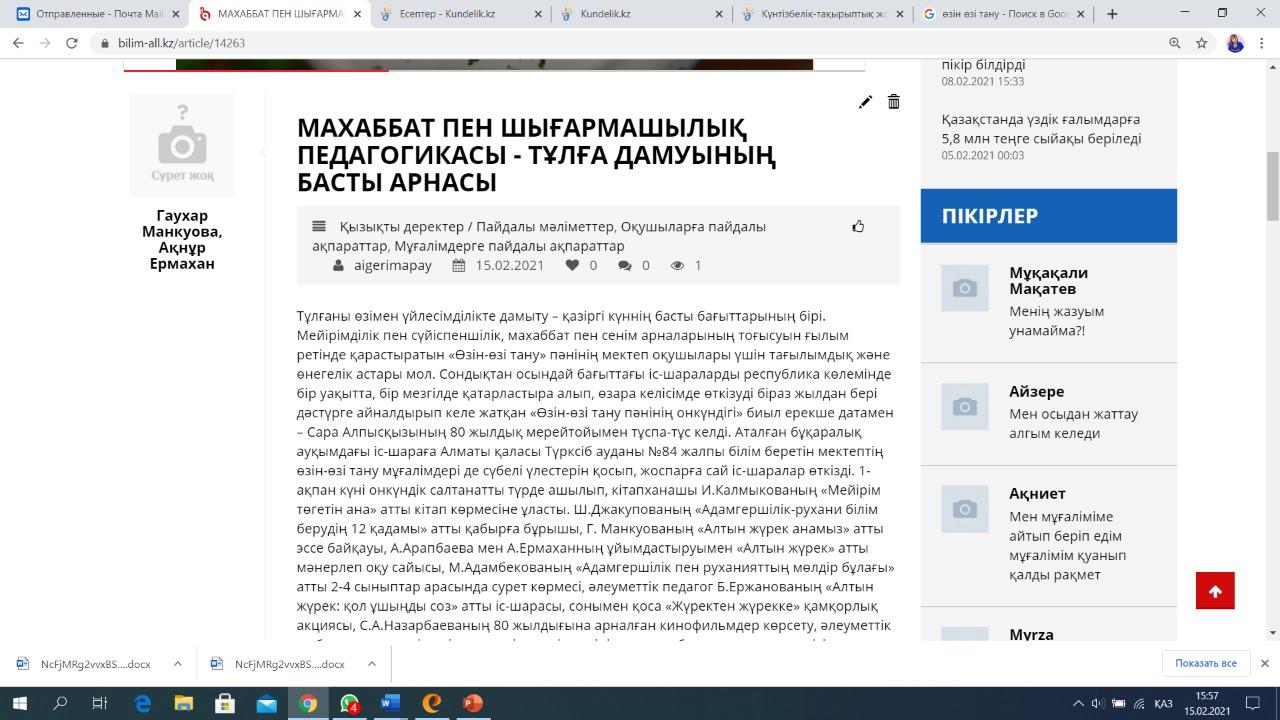Open the zoom magnifier icon in address bar
The width and height of the screenshot is (1280, 720).
click(1175, 43)
